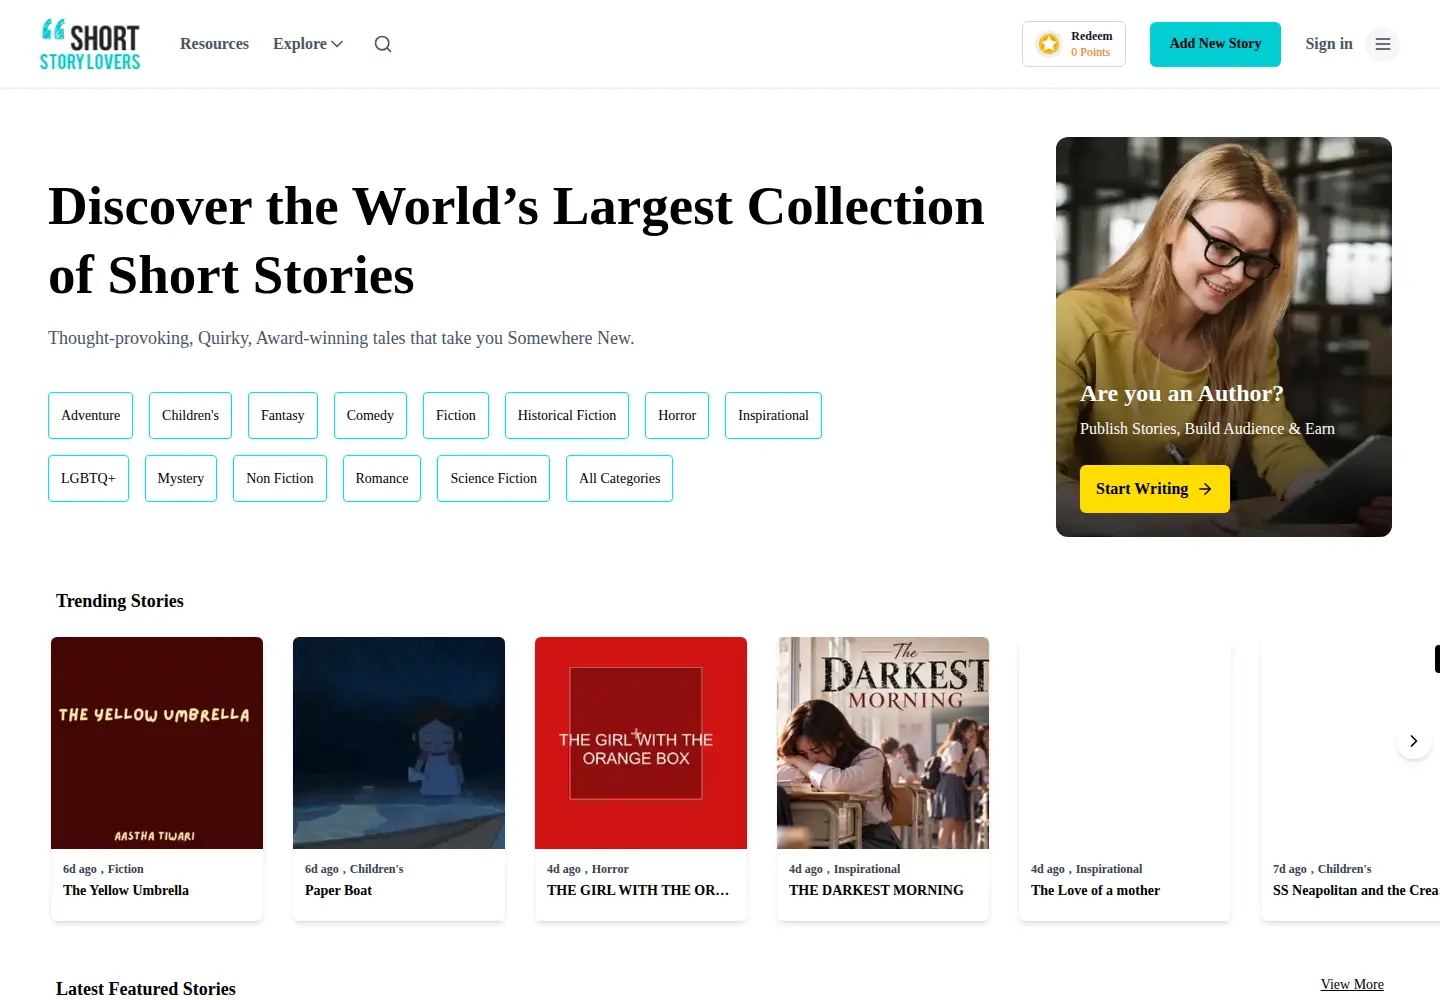Open the Paper Boat cover thumbnail

[x=399, y=743]
